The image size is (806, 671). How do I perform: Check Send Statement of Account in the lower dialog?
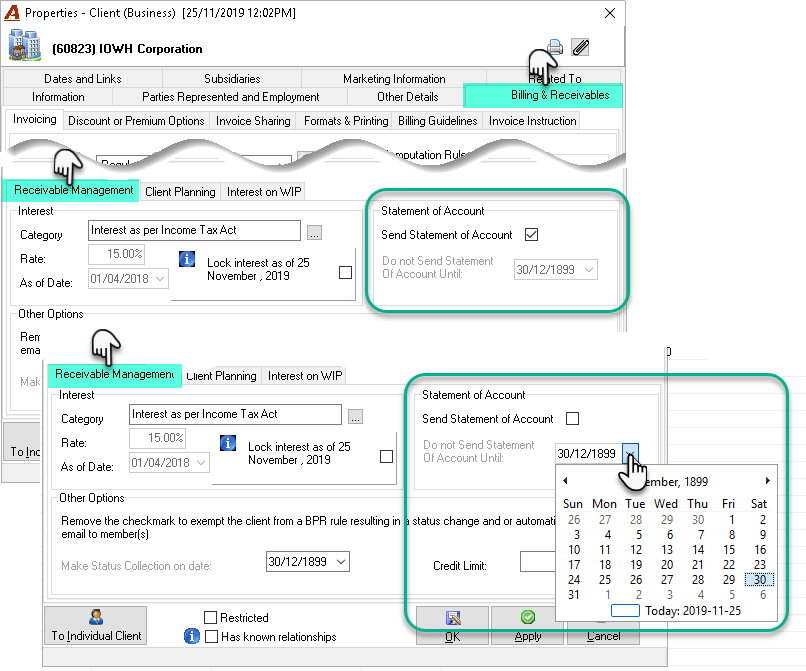572,419
